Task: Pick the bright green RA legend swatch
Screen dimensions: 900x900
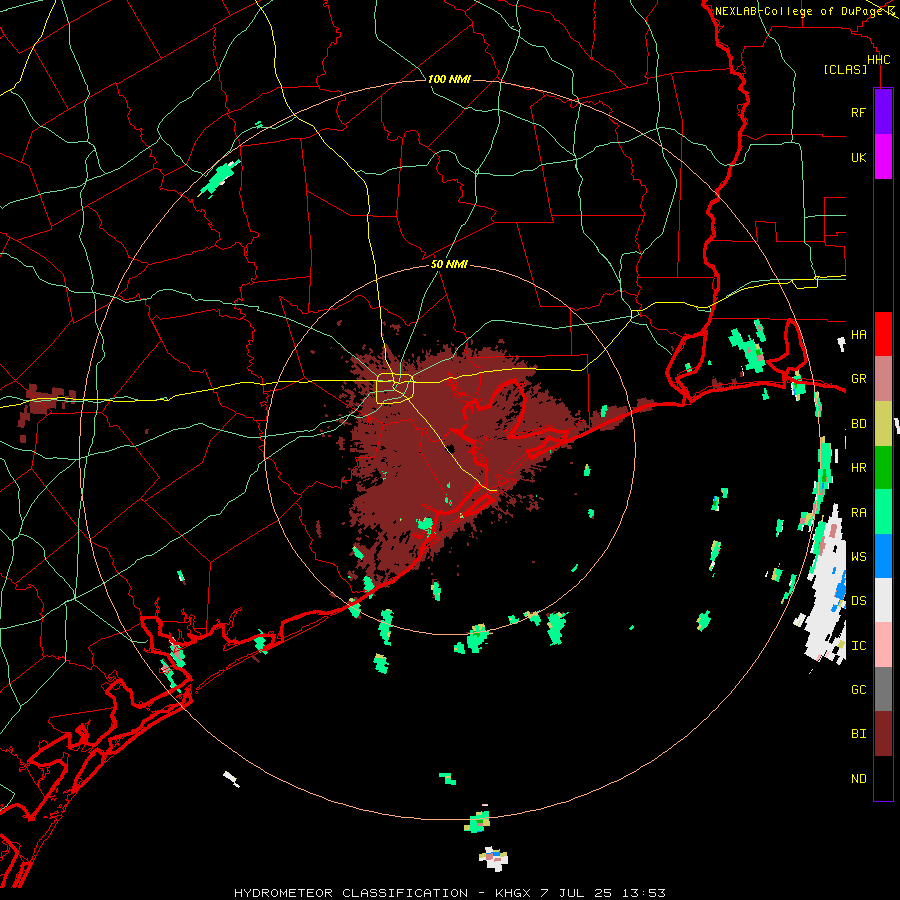Action: point(883,512)
